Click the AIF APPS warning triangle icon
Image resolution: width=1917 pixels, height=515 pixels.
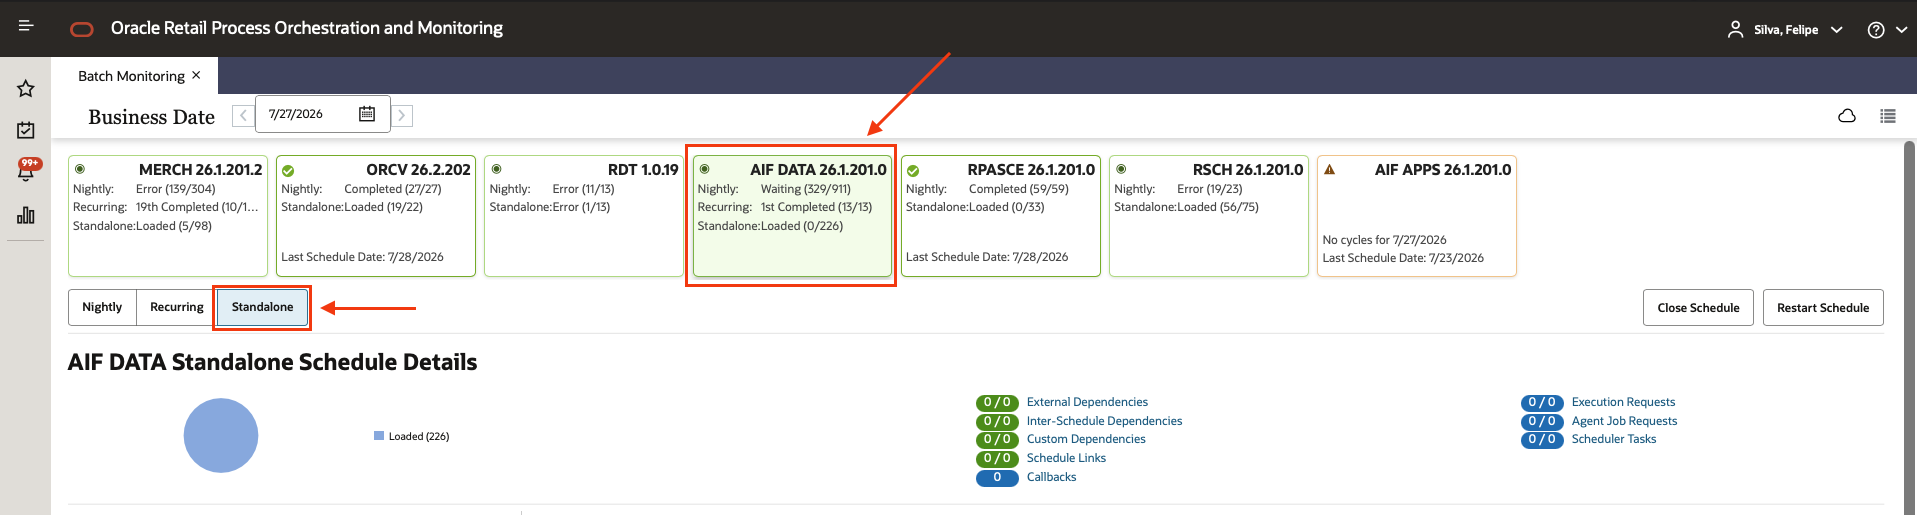pyautogui.click(x=1329, y=169)
